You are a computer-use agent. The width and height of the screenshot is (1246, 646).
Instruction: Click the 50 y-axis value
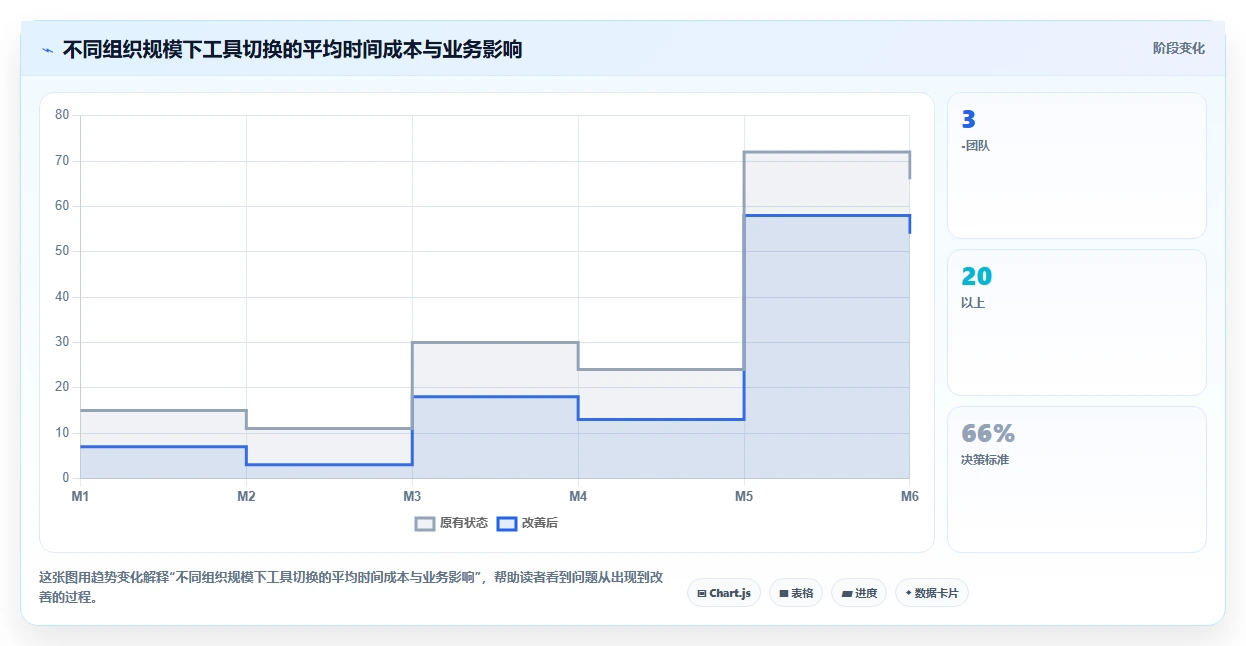[x=62, y=251]
